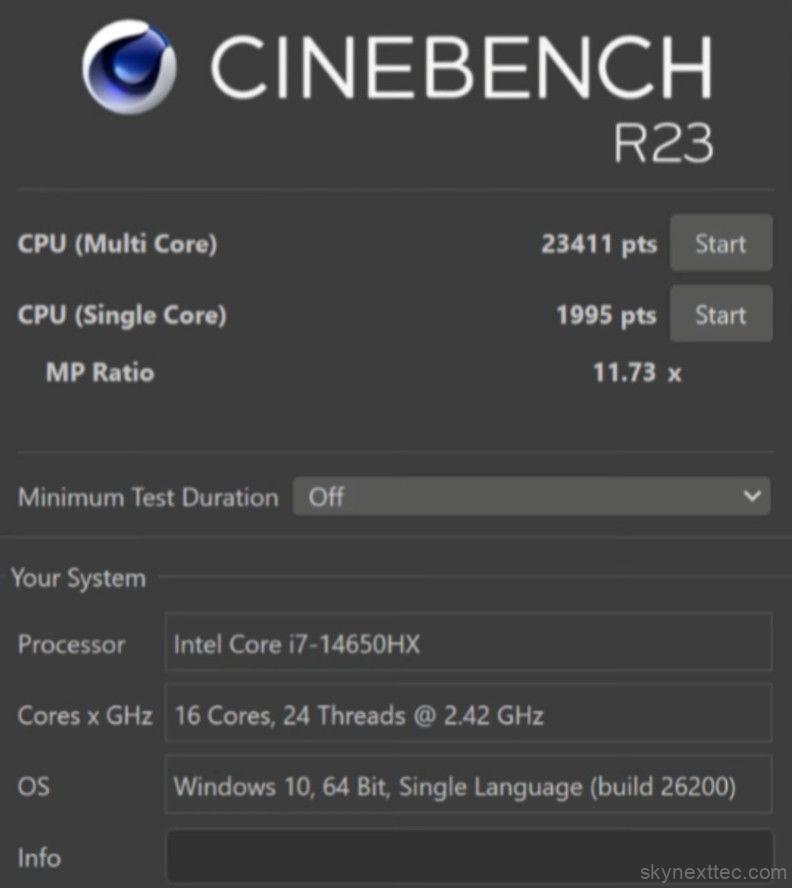Click the CINEBENCH title text

tap(461, 67)
